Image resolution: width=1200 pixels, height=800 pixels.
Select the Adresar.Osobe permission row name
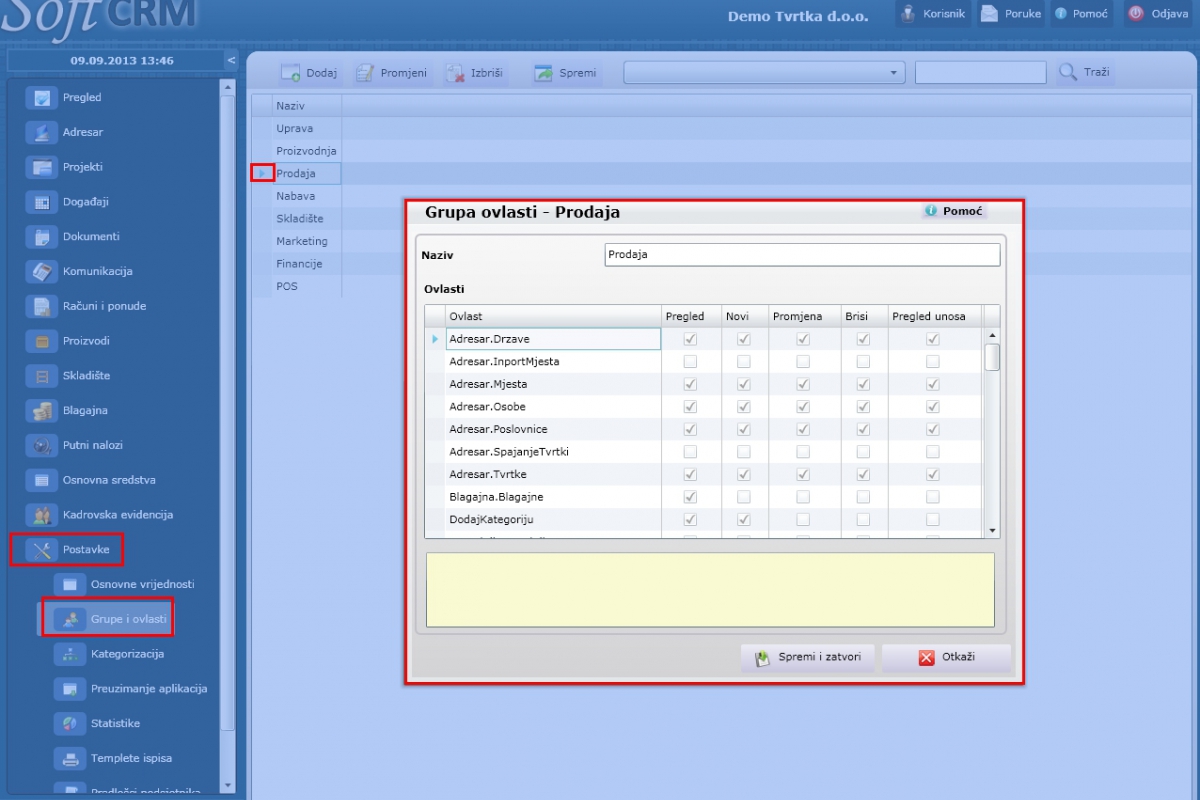coord(553,407)
